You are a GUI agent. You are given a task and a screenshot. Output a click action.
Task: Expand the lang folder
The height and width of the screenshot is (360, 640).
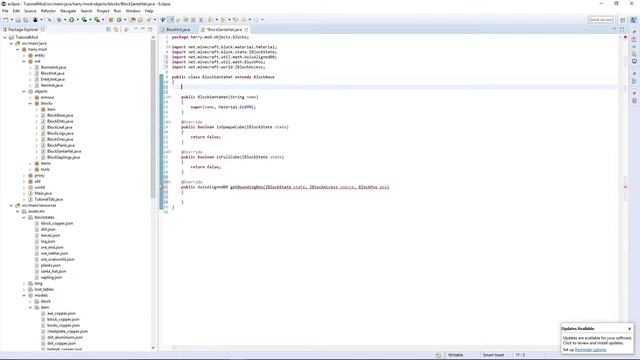click(x=24, y=283)
